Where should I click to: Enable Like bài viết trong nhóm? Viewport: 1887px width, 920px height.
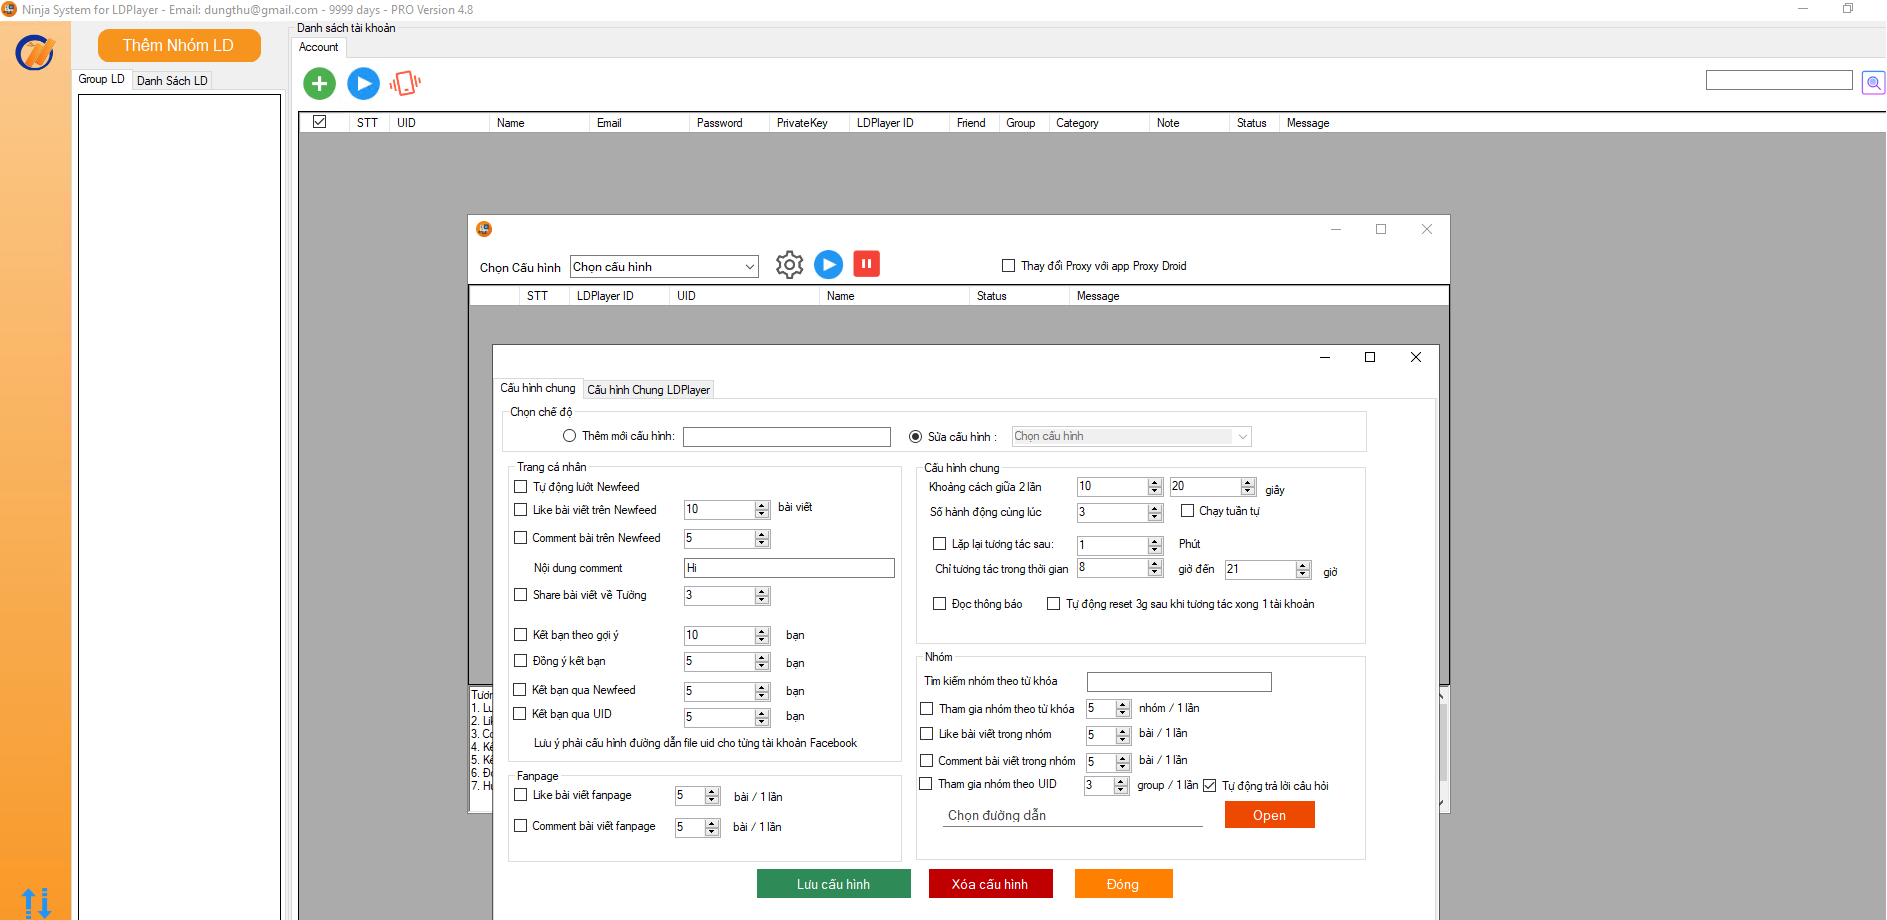[926, 734]
